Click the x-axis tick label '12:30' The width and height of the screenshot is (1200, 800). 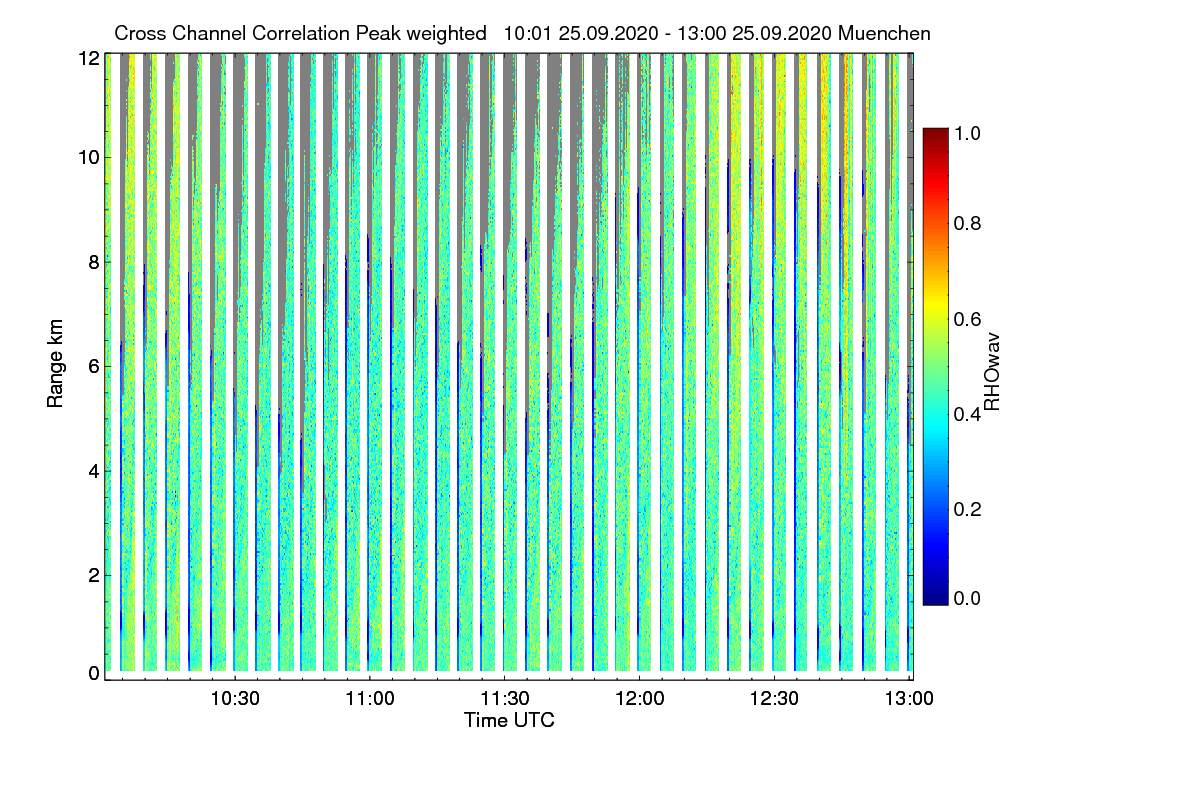coord(775,698)
